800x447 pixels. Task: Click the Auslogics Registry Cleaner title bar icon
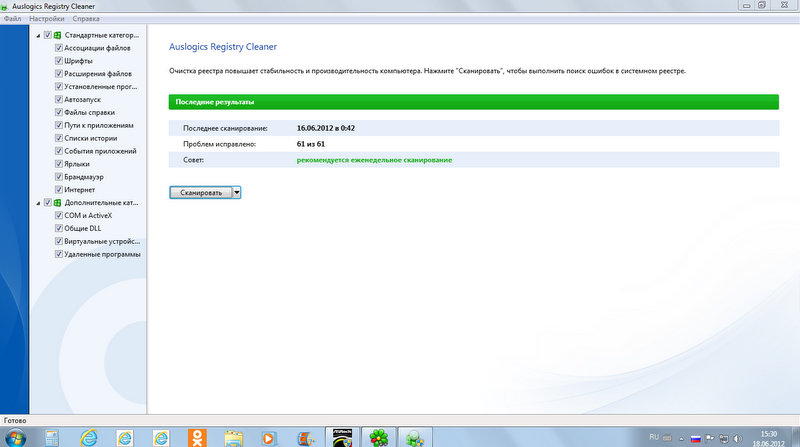[x=4, y=7]
